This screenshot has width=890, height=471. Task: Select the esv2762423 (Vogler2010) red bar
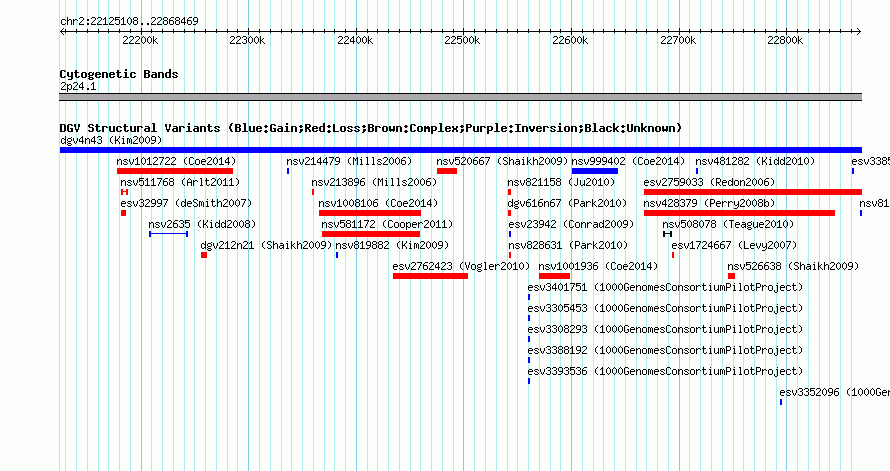(430, 276)
